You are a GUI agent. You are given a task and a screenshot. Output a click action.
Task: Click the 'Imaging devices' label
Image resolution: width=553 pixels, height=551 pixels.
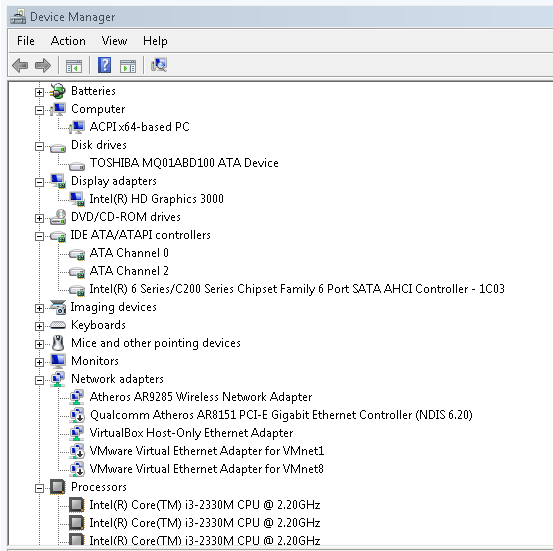(114, 307)
